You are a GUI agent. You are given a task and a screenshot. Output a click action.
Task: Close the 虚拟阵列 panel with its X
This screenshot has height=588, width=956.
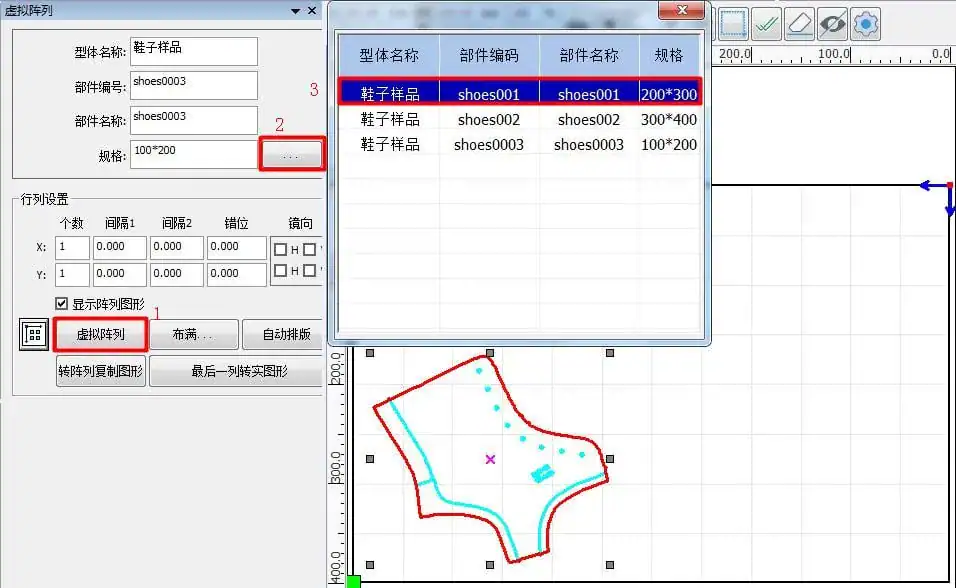pos(312,10)
